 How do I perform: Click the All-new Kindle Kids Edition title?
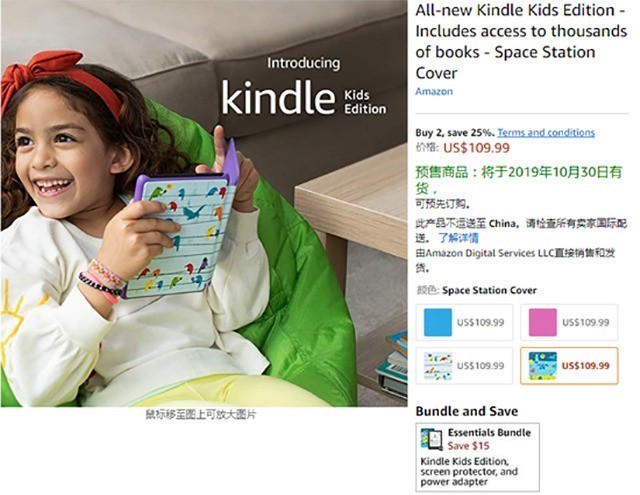click(521, 42)
